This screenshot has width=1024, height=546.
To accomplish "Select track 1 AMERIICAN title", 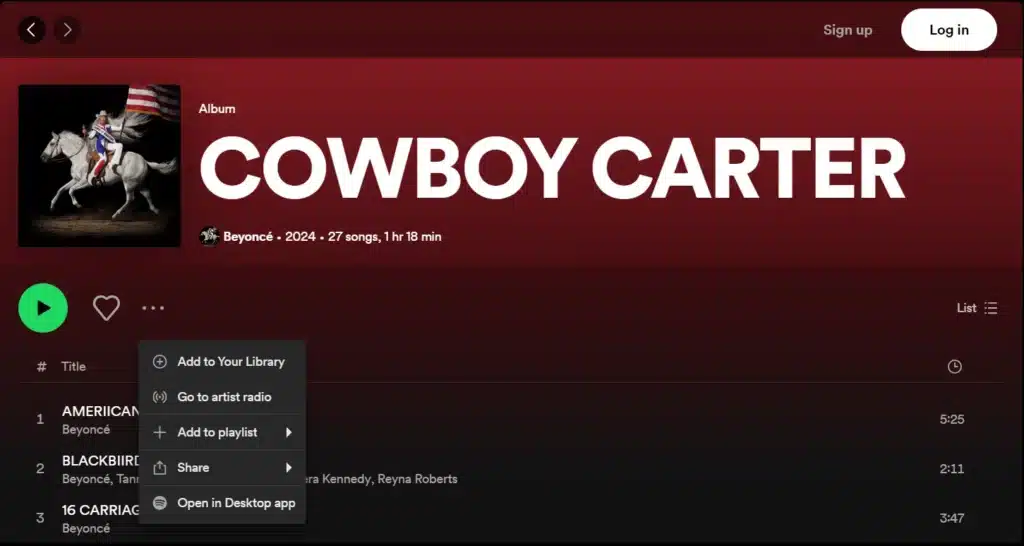I will coord(101,411).
